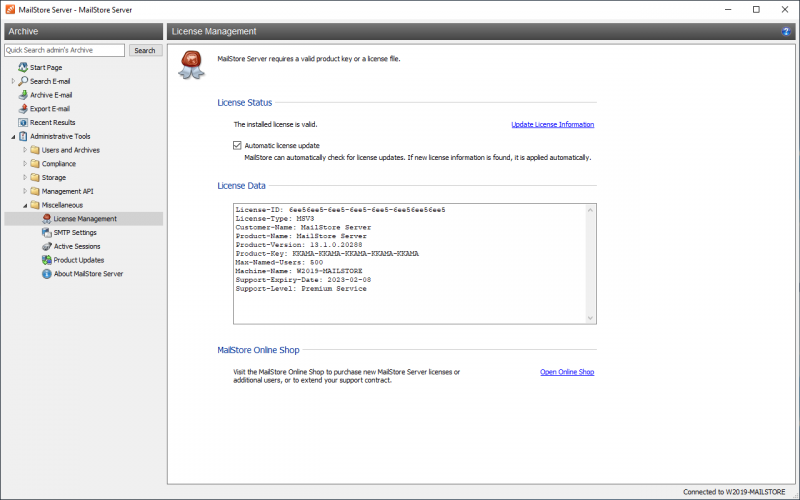Click the Archive E-mail icon
The width and height of the screenshot is (800, 500).
click(x=22, y=95)
